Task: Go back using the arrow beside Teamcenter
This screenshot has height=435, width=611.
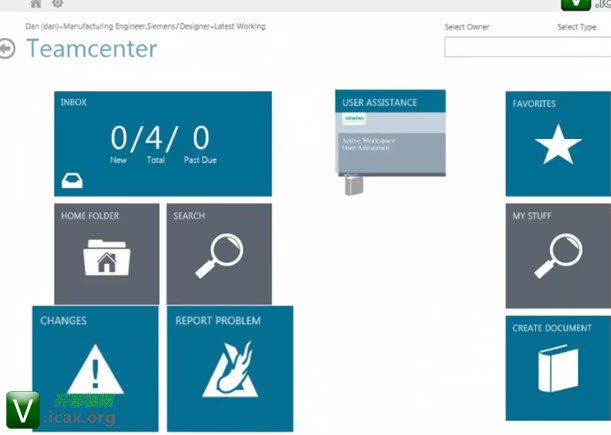Action: 7,49
